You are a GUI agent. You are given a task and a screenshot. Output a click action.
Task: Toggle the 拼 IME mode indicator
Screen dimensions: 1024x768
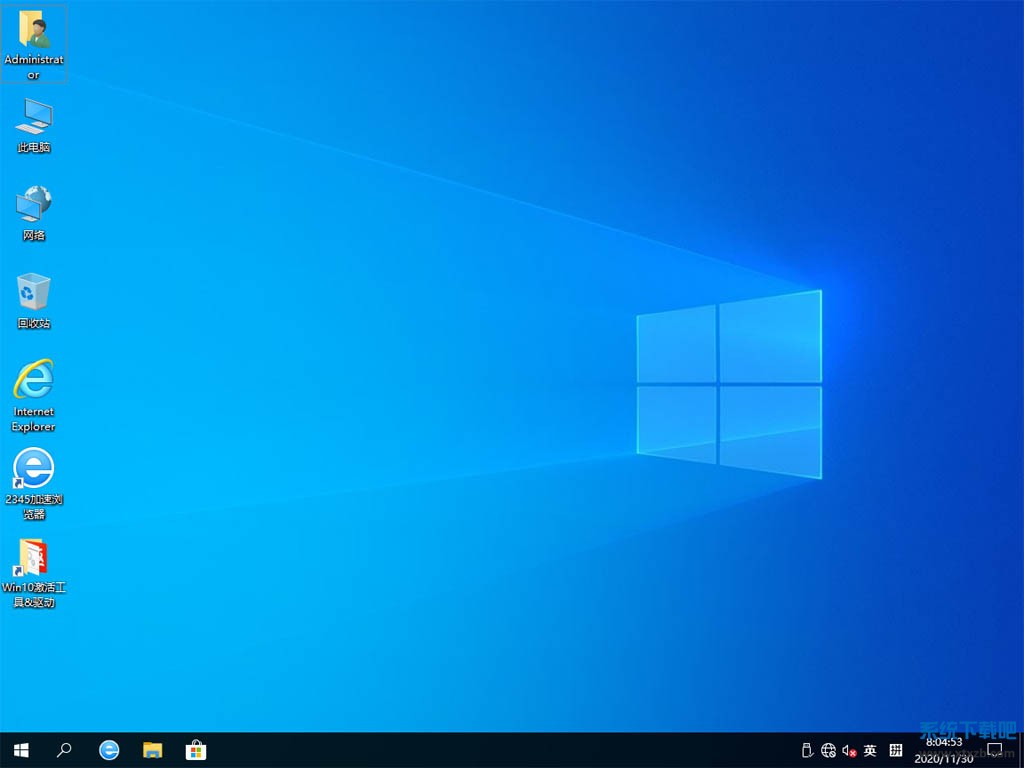coord(896,750)
